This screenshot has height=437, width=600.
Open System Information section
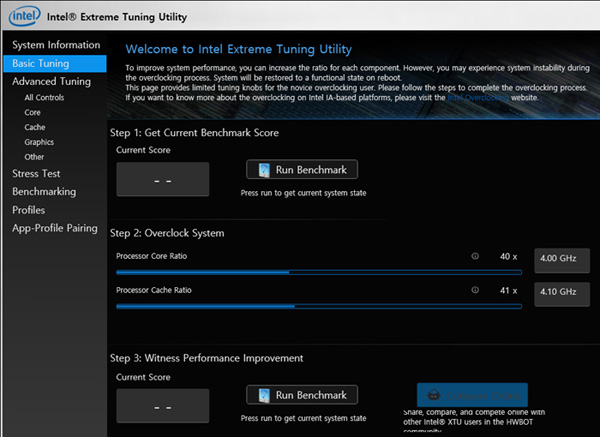tap(56, 45)
